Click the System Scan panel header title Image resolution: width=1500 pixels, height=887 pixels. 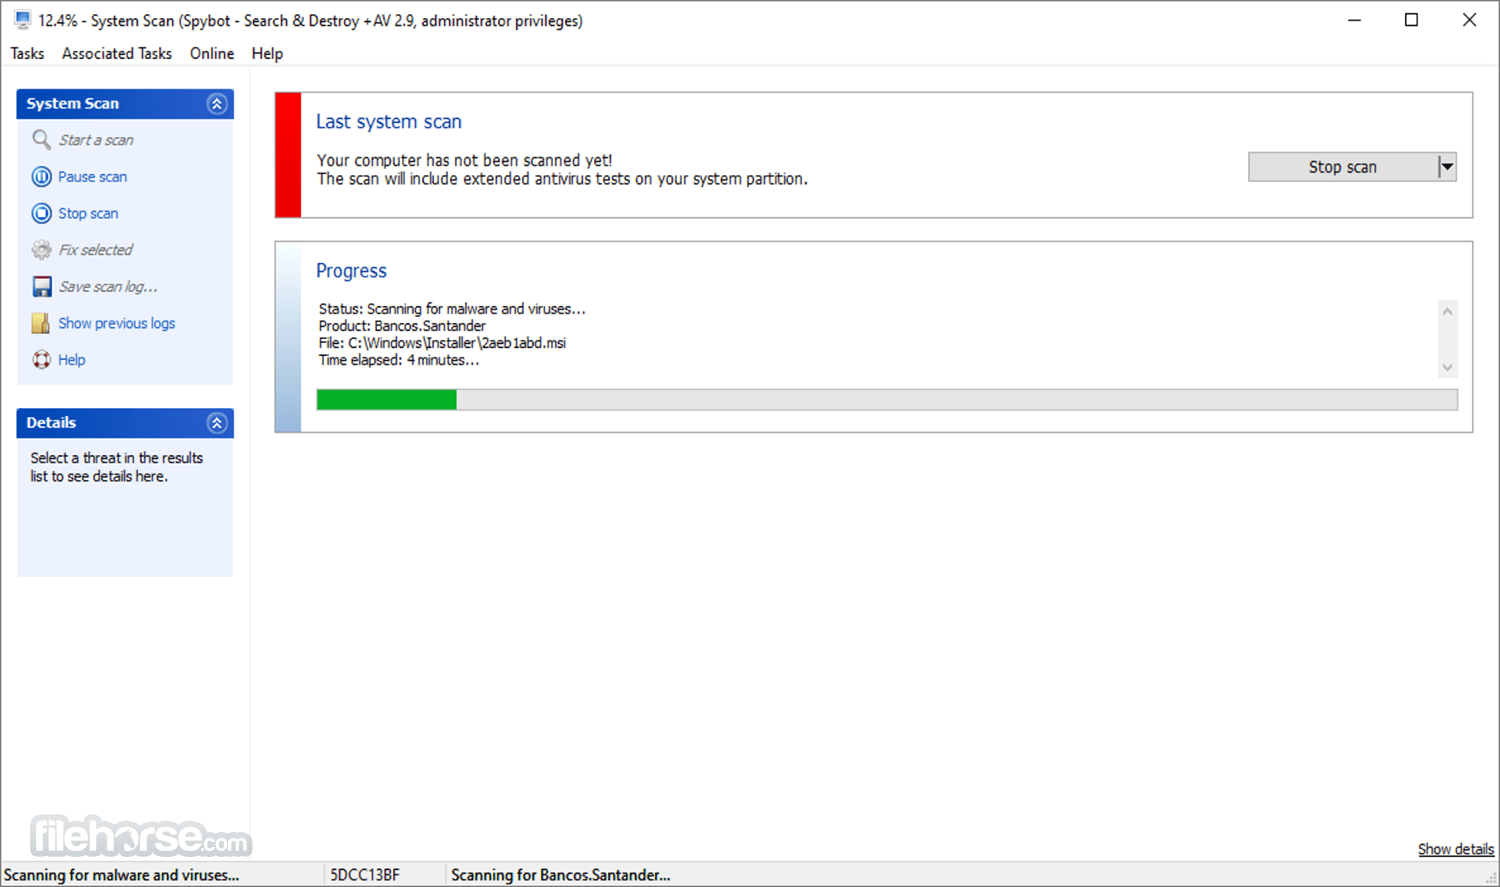[72, 104]
